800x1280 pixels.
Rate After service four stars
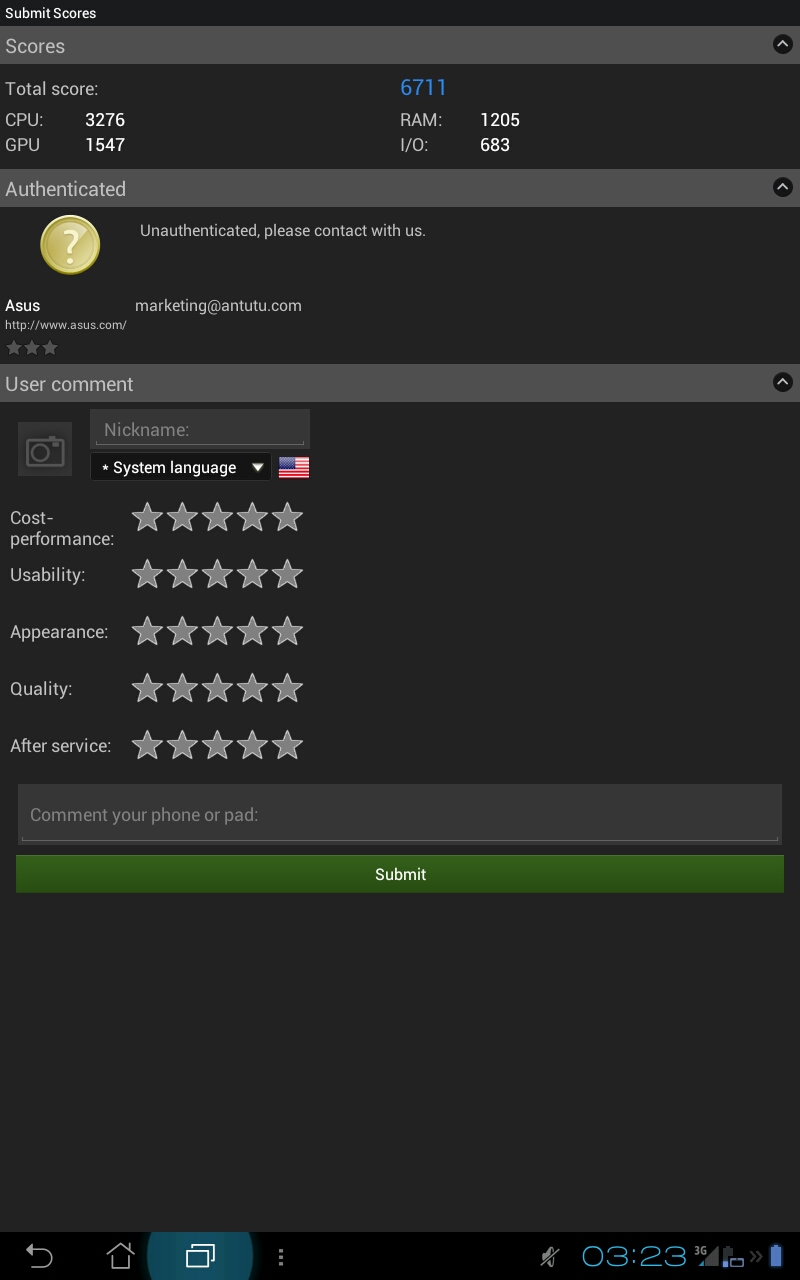tap(252, 745)
